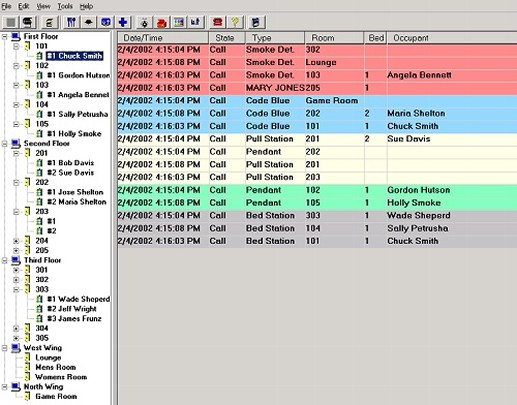This screenshot has width=517, height=405.
Task: Select '#1 Wade Sheperd' in the tree
Action: click(78, 299)
